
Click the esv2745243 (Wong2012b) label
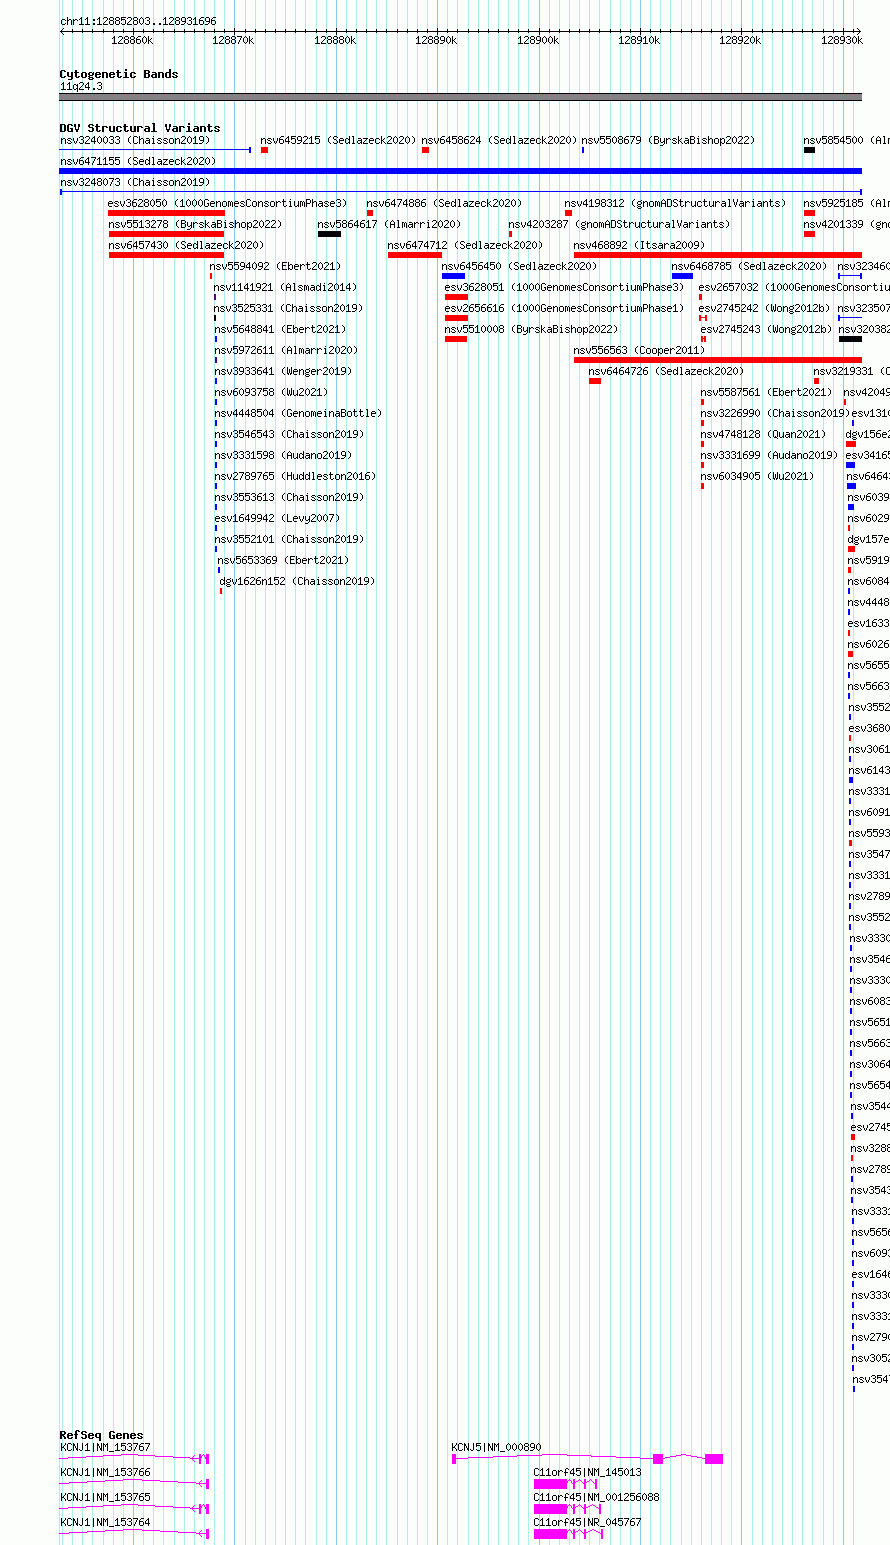(766, 329)
